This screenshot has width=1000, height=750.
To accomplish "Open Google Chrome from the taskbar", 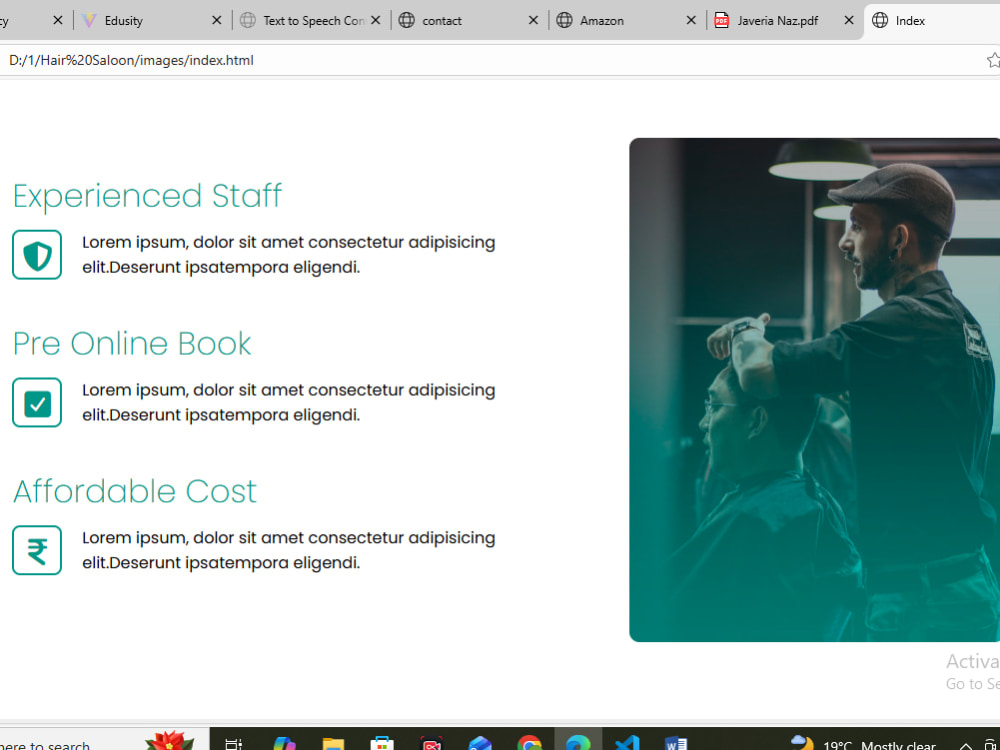I will tap(529, 744).
